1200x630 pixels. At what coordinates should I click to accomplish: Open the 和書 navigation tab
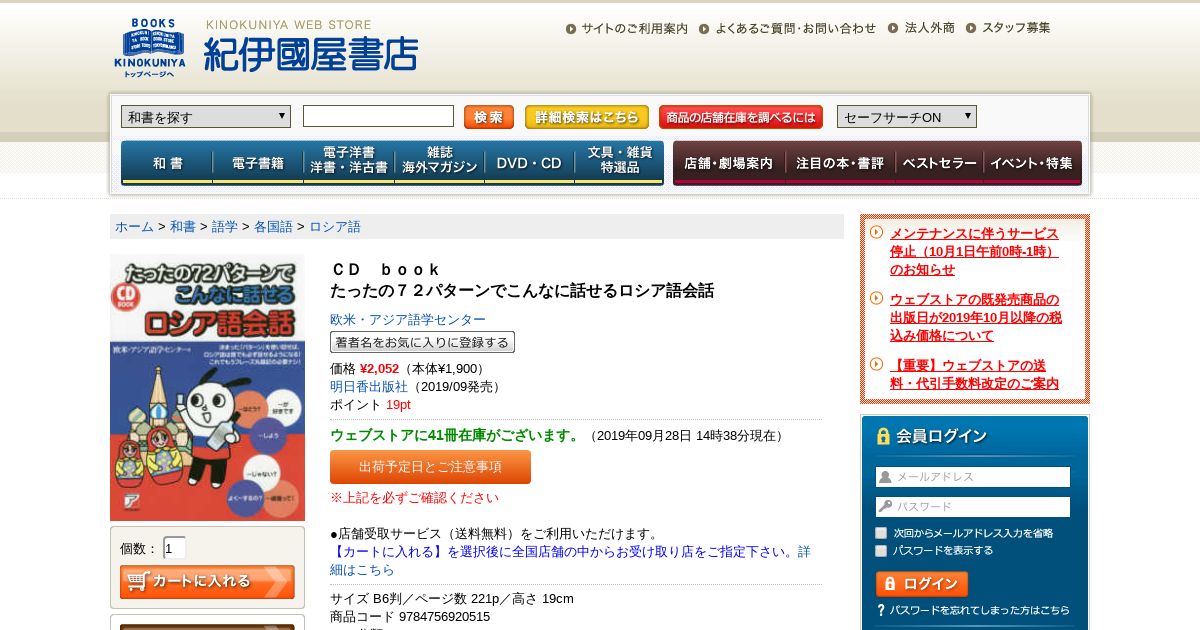[167, 163]
